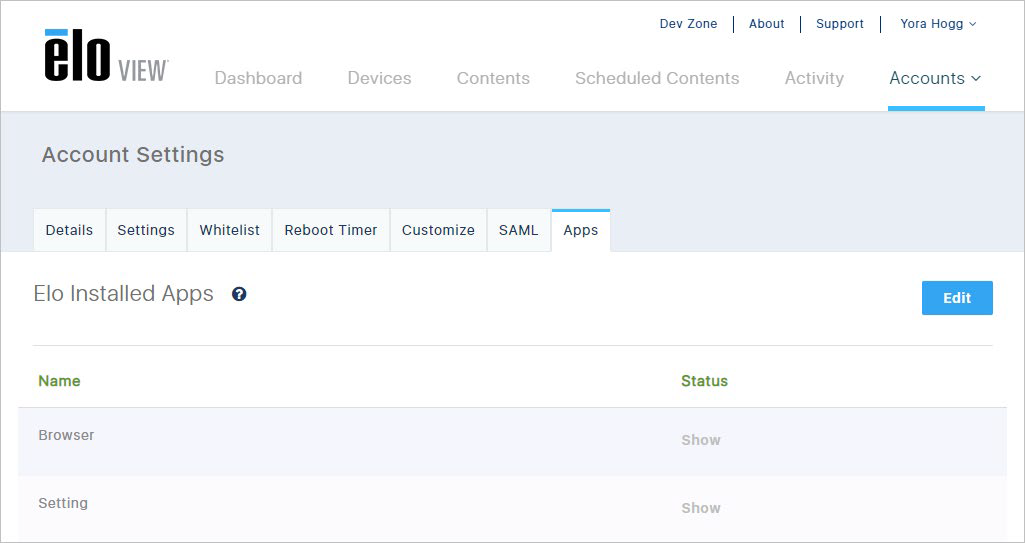
Task: Switch to the Details tab
Action: [x=69, y=230]
